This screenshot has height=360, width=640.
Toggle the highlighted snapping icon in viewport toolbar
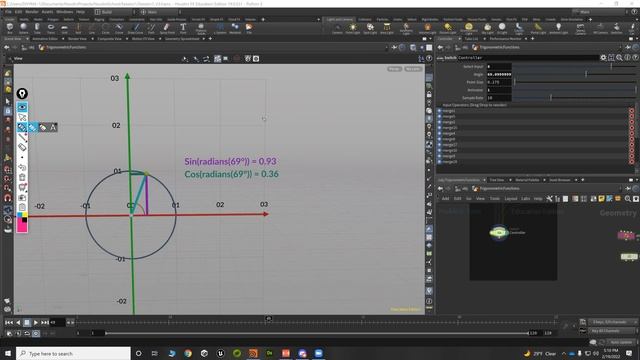[x=218, y=59]
